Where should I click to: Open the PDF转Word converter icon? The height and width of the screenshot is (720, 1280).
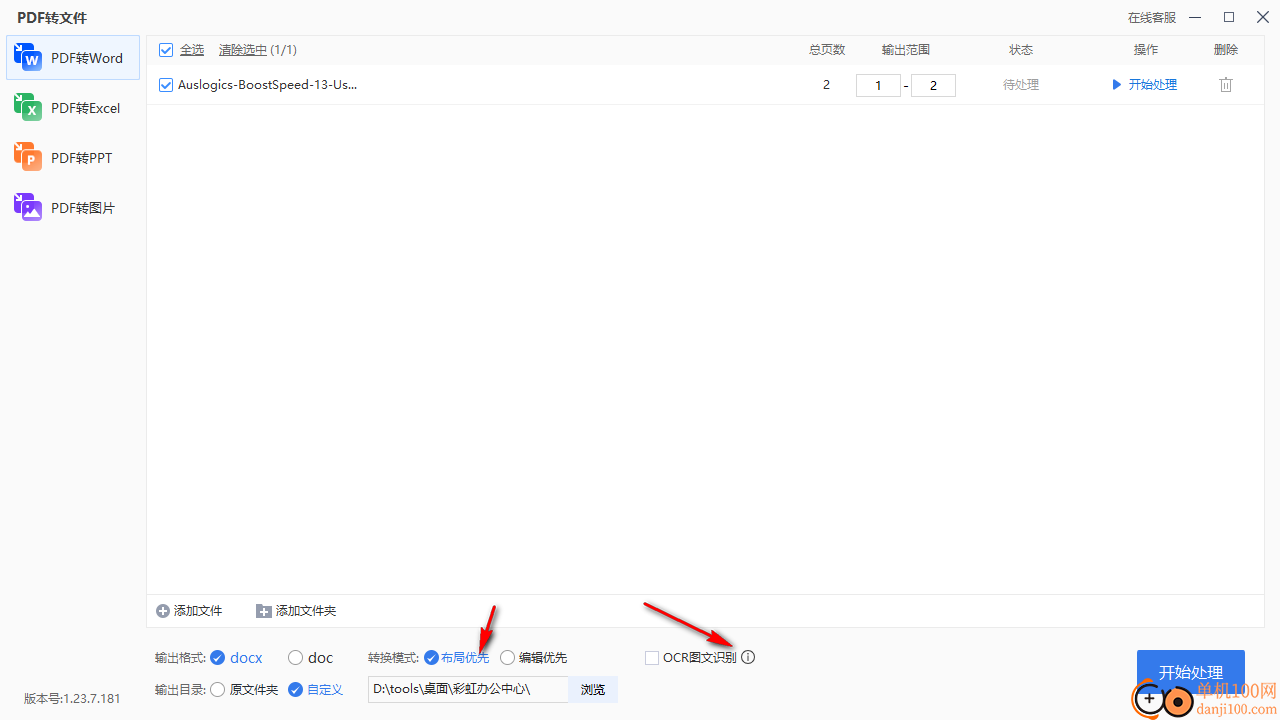tap(27, 58)
